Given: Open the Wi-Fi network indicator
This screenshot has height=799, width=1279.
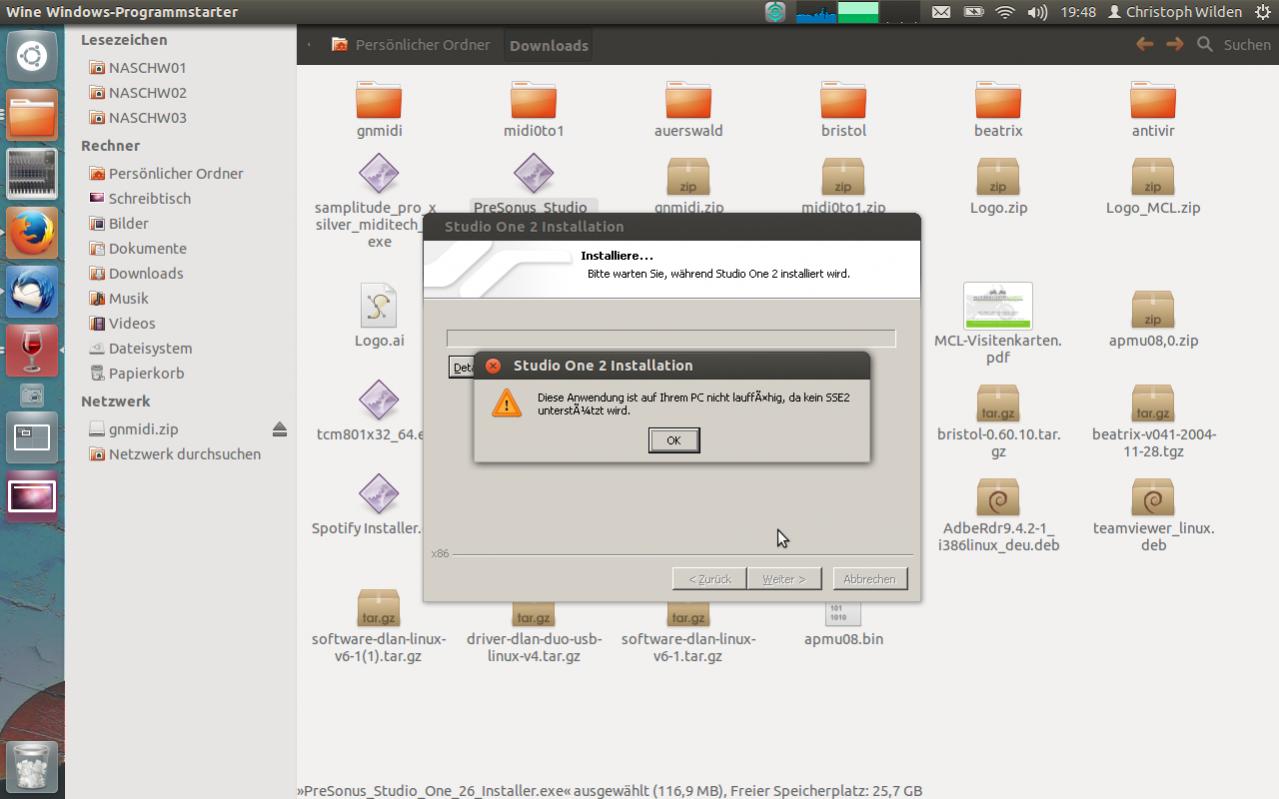Looking at the screenshot, I should pos(1005,12).
